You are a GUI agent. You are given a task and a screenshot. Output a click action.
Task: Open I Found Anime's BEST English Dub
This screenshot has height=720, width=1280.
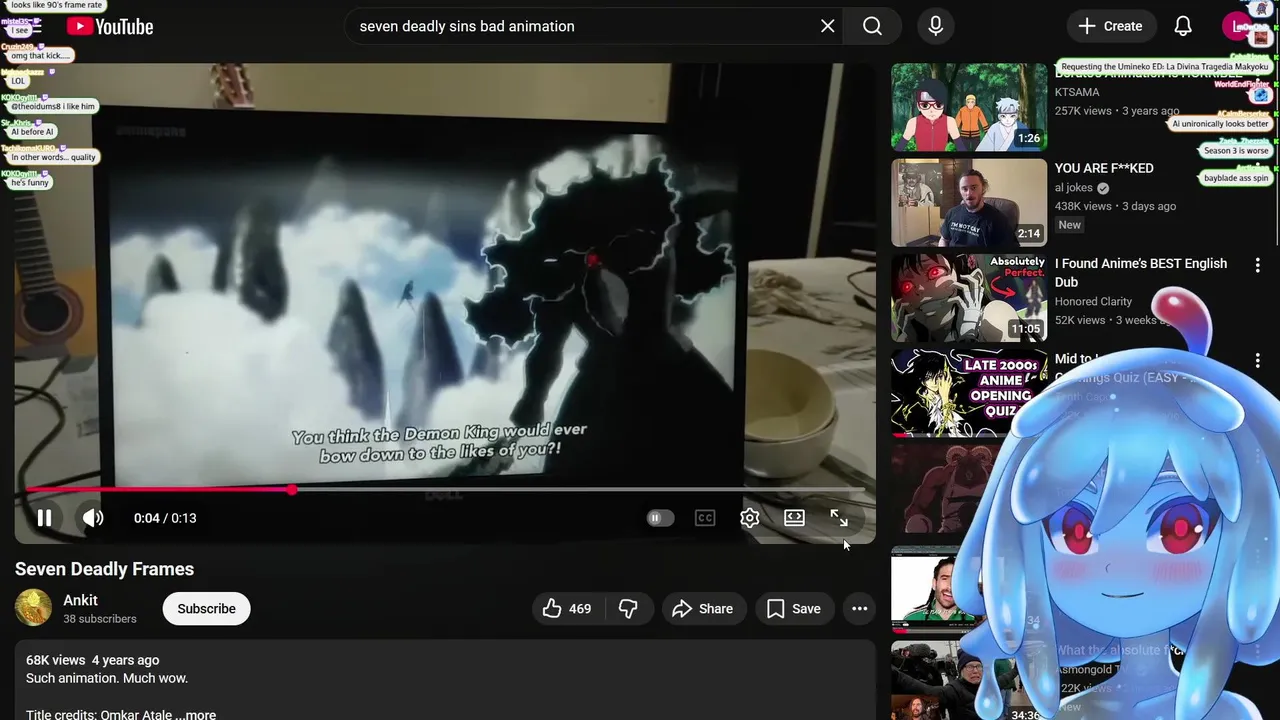click(1141, 272)
